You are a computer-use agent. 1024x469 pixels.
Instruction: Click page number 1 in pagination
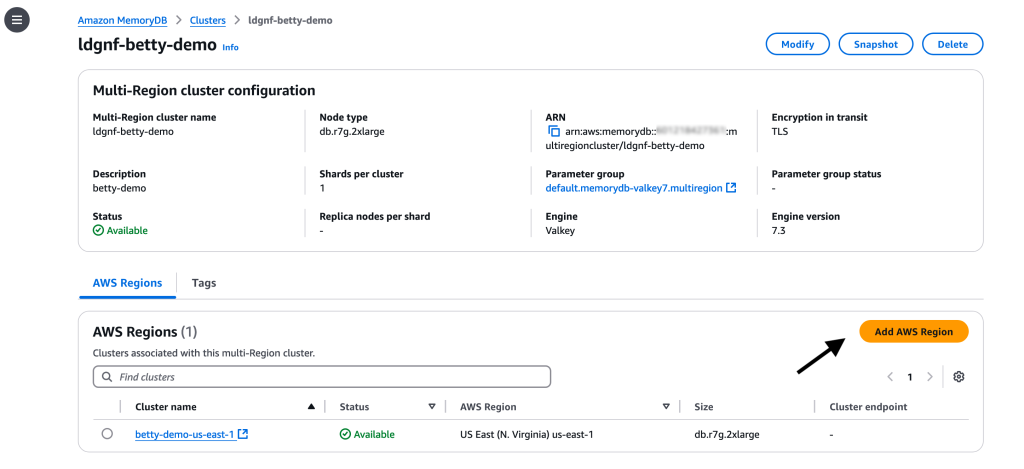[x=910, y=377]
